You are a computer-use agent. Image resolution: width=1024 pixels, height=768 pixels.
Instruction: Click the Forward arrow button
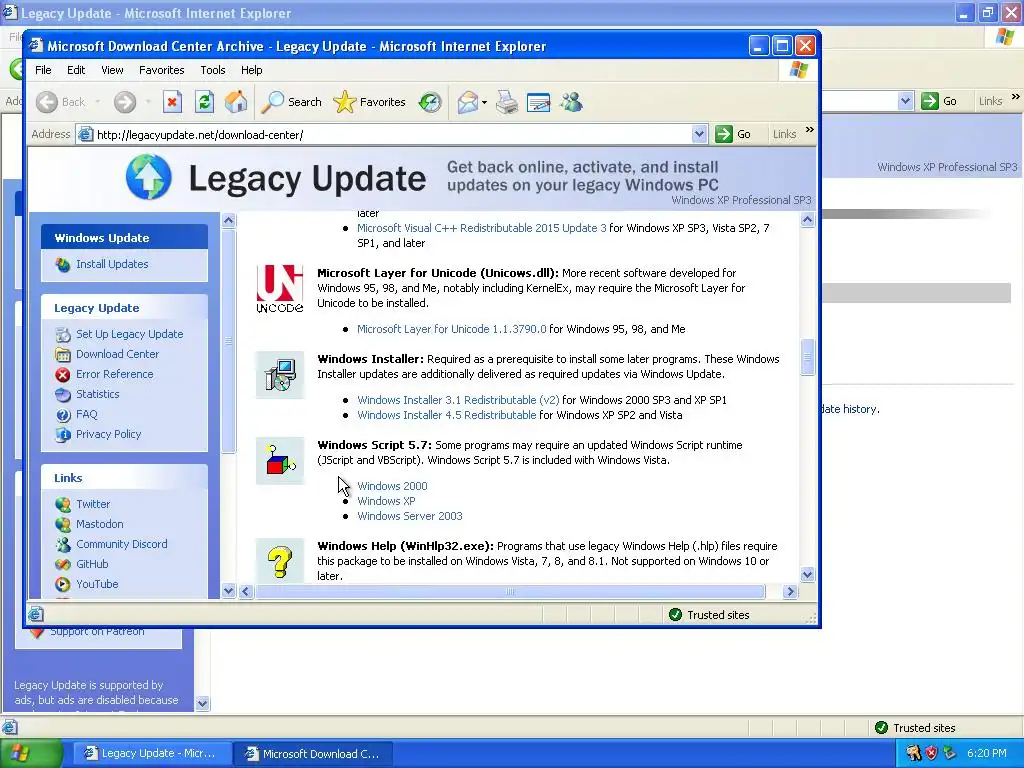pyautogui.click(x=125, y=102)
